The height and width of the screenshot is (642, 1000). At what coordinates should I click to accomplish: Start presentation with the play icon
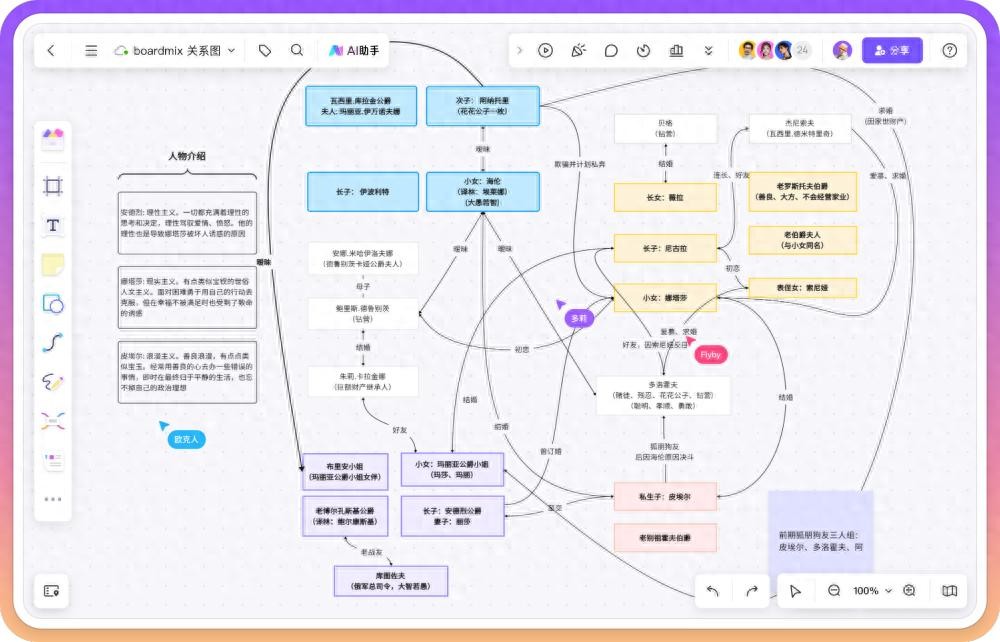pyautogui.click(x=545, y=50)
